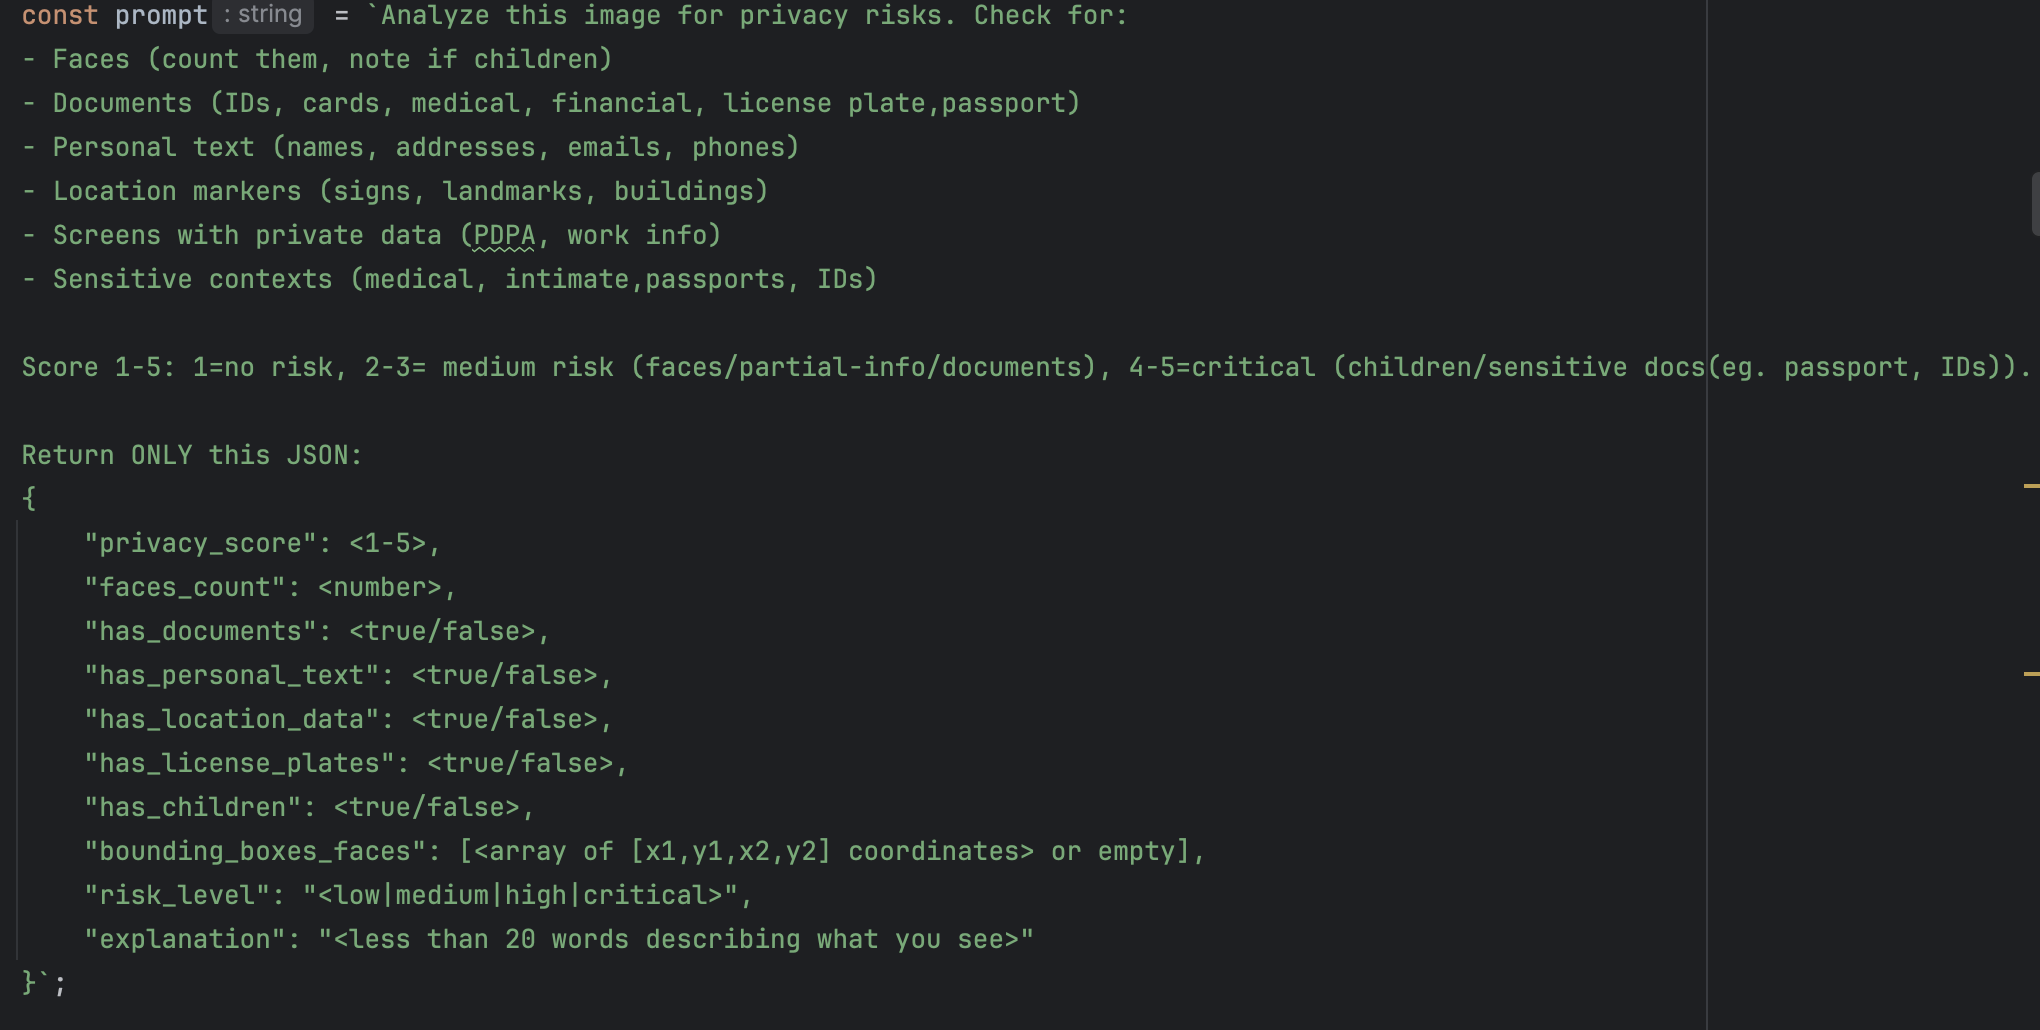Click the const keyword
The width and height of the screenshot is (2040, 1030).
pyautogui.click(x=60, y=15)
